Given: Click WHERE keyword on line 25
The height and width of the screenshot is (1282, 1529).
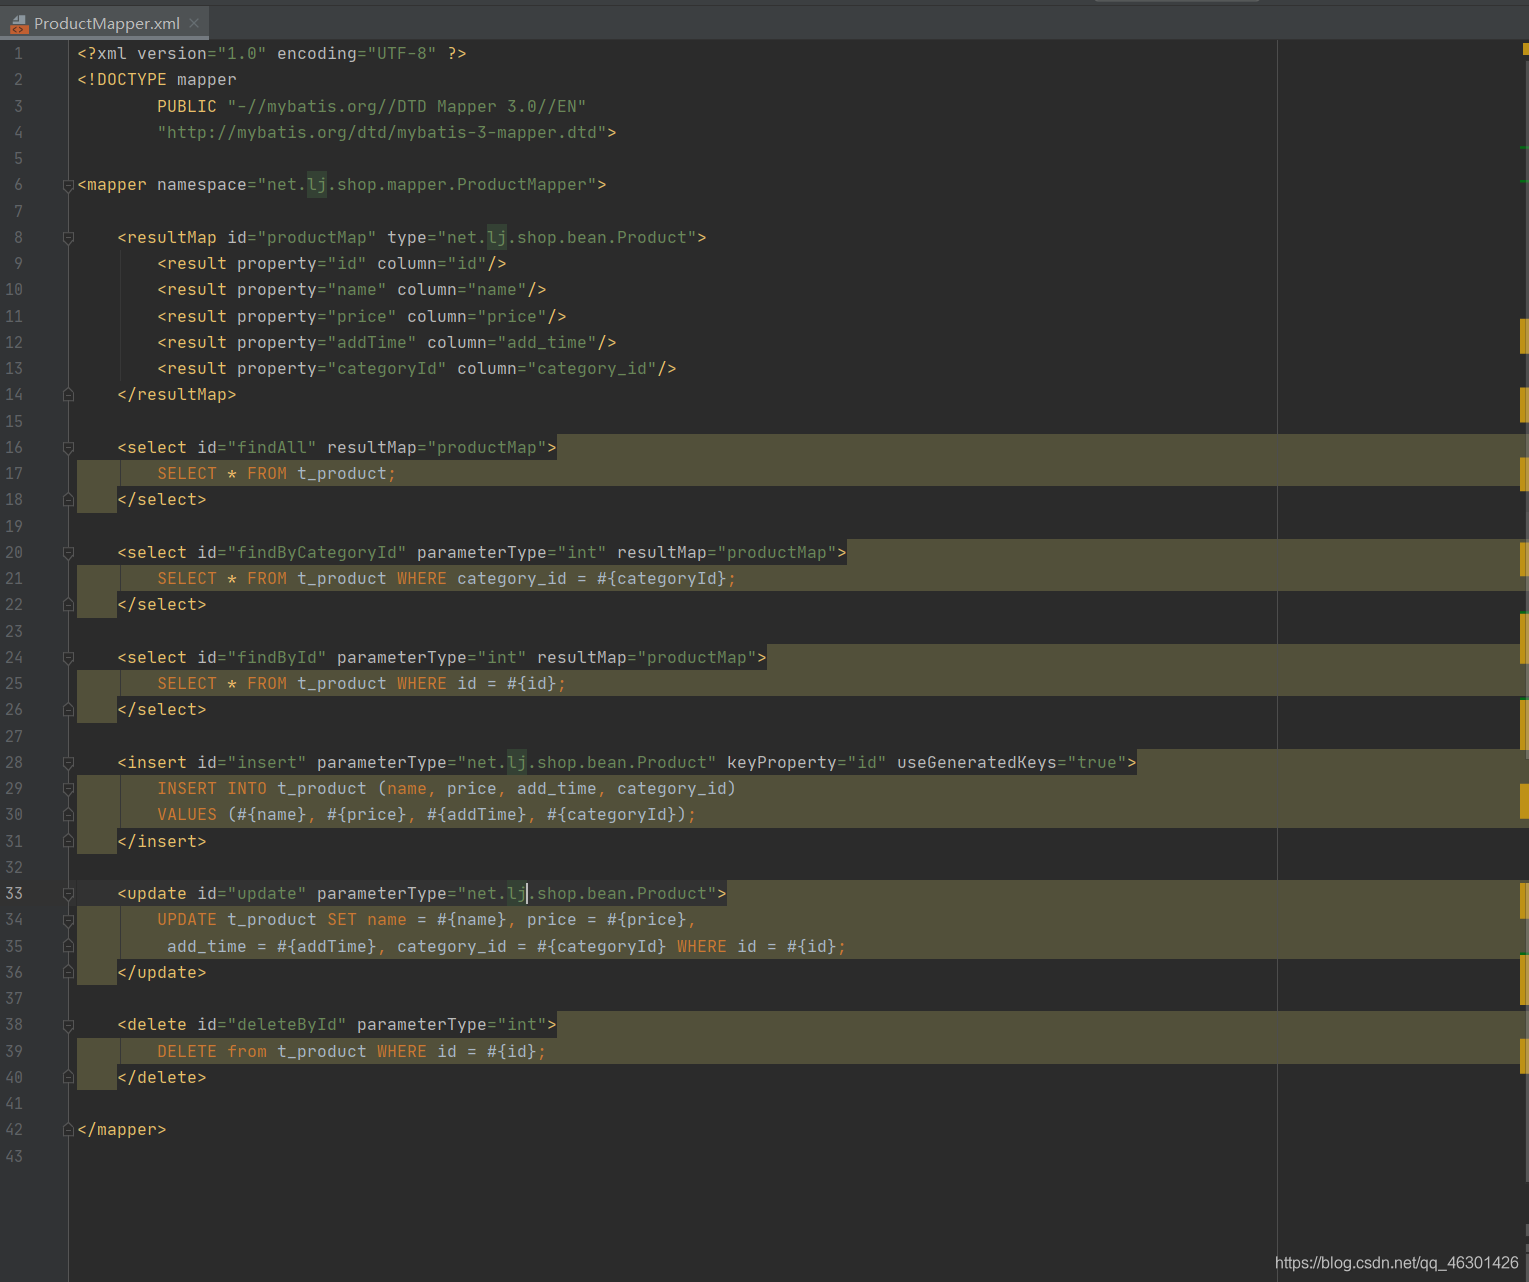Looking at the screenshot, I should 422,684.
